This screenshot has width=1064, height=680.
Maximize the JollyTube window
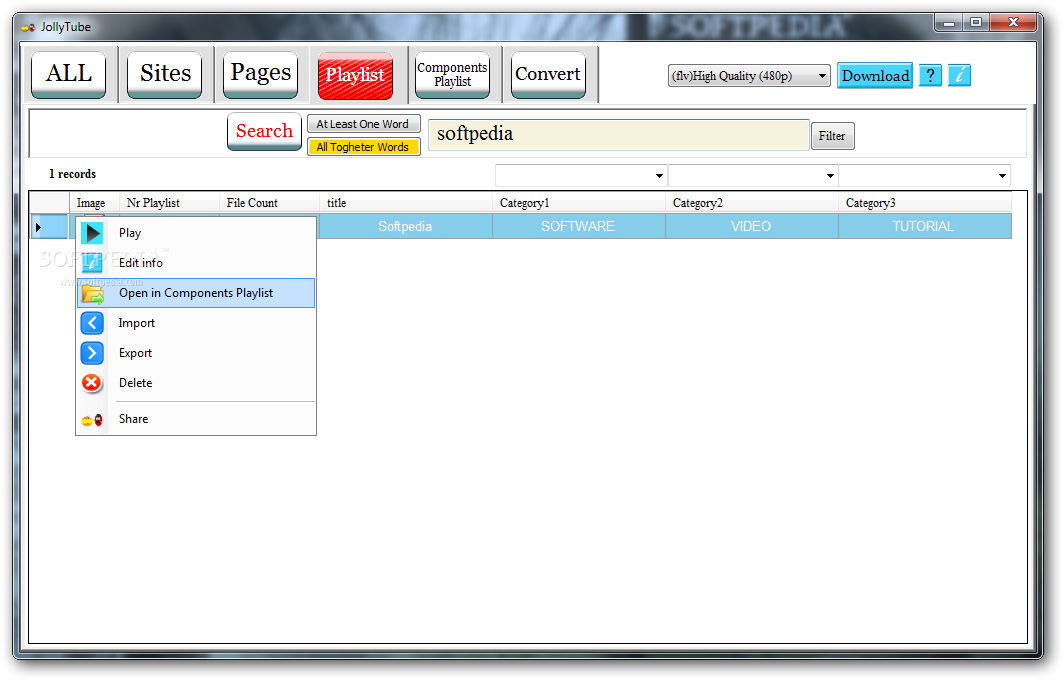click(976, 23)
